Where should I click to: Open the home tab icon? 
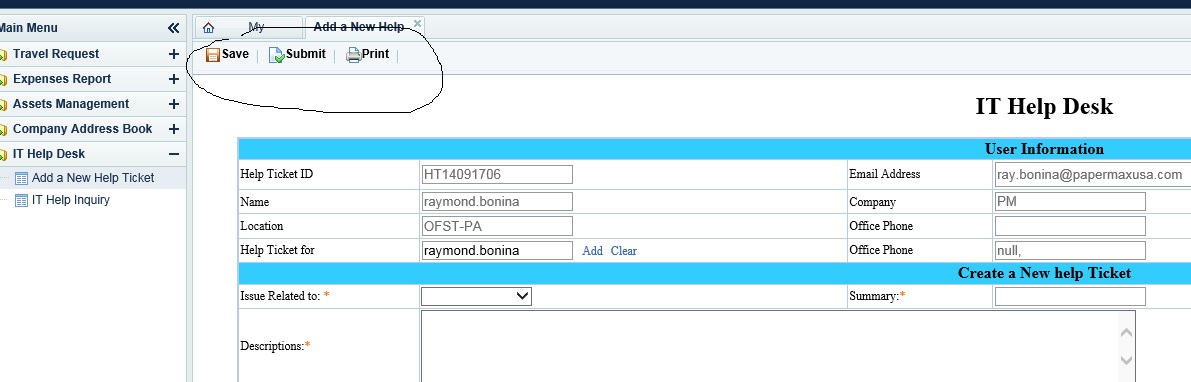(208, 28)
